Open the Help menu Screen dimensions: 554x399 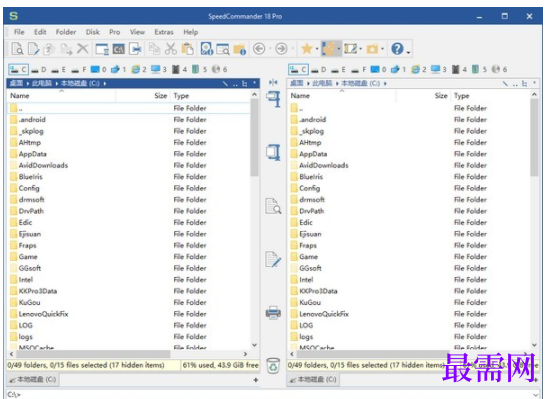[x=190, y=32]
